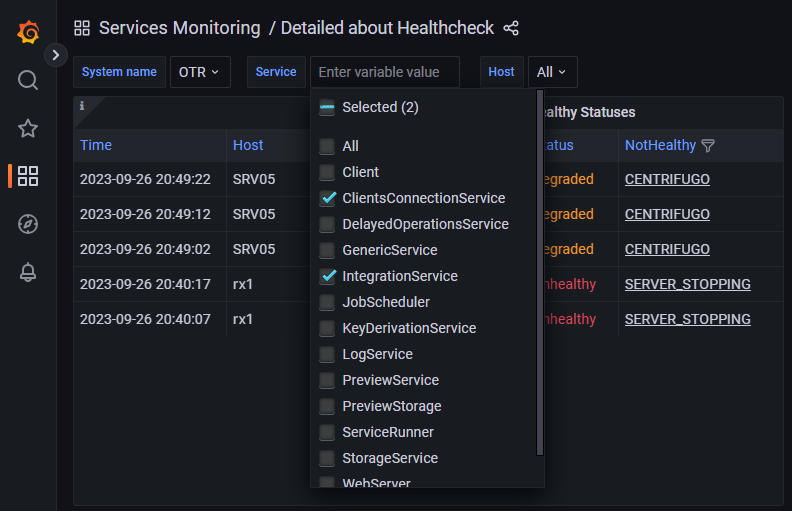Open the Alerting bell icon
Viewport: 792px width, 511px height.
28,272
